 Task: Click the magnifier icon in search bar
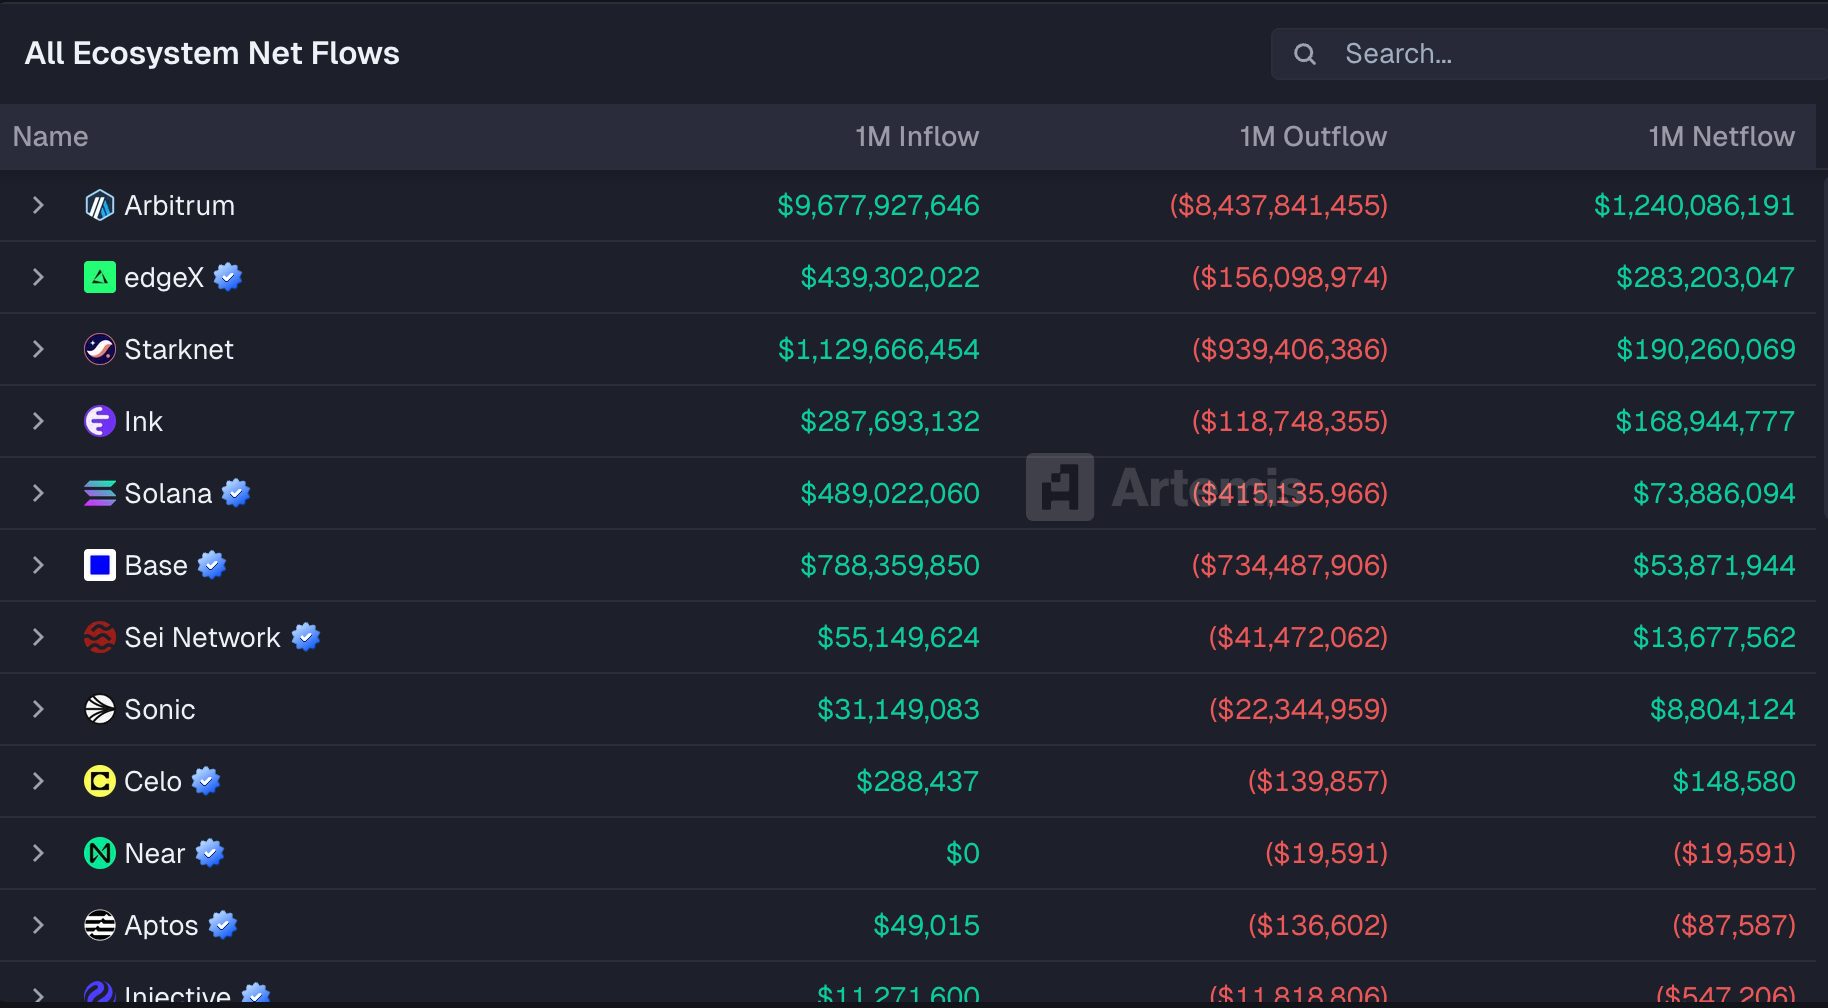point(1305,54)
